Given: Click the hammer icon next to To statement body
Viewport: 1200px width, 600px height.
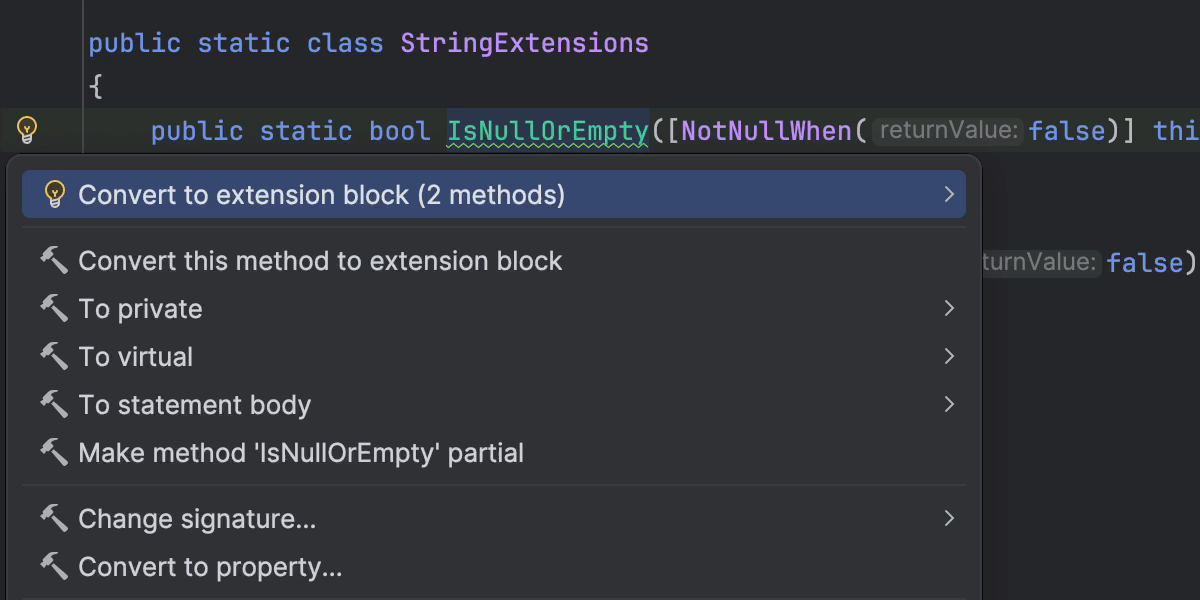Looking at the screenshot, I should coord(54,405).
